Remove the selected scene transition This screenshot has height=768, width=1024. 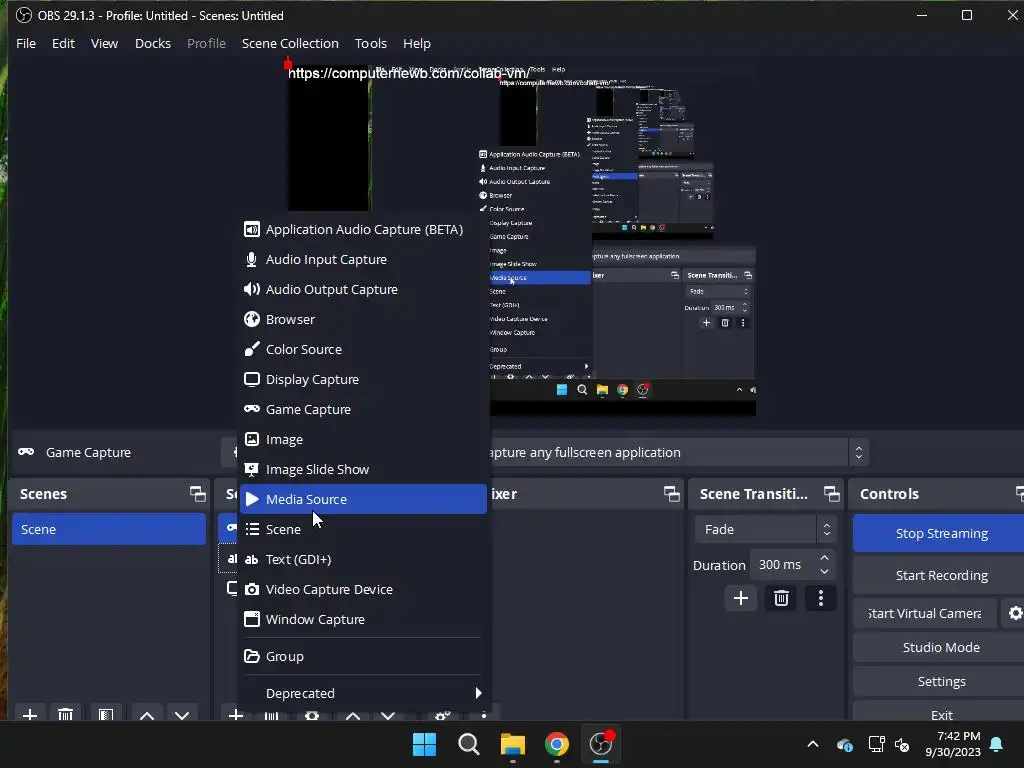coord(781,598)
